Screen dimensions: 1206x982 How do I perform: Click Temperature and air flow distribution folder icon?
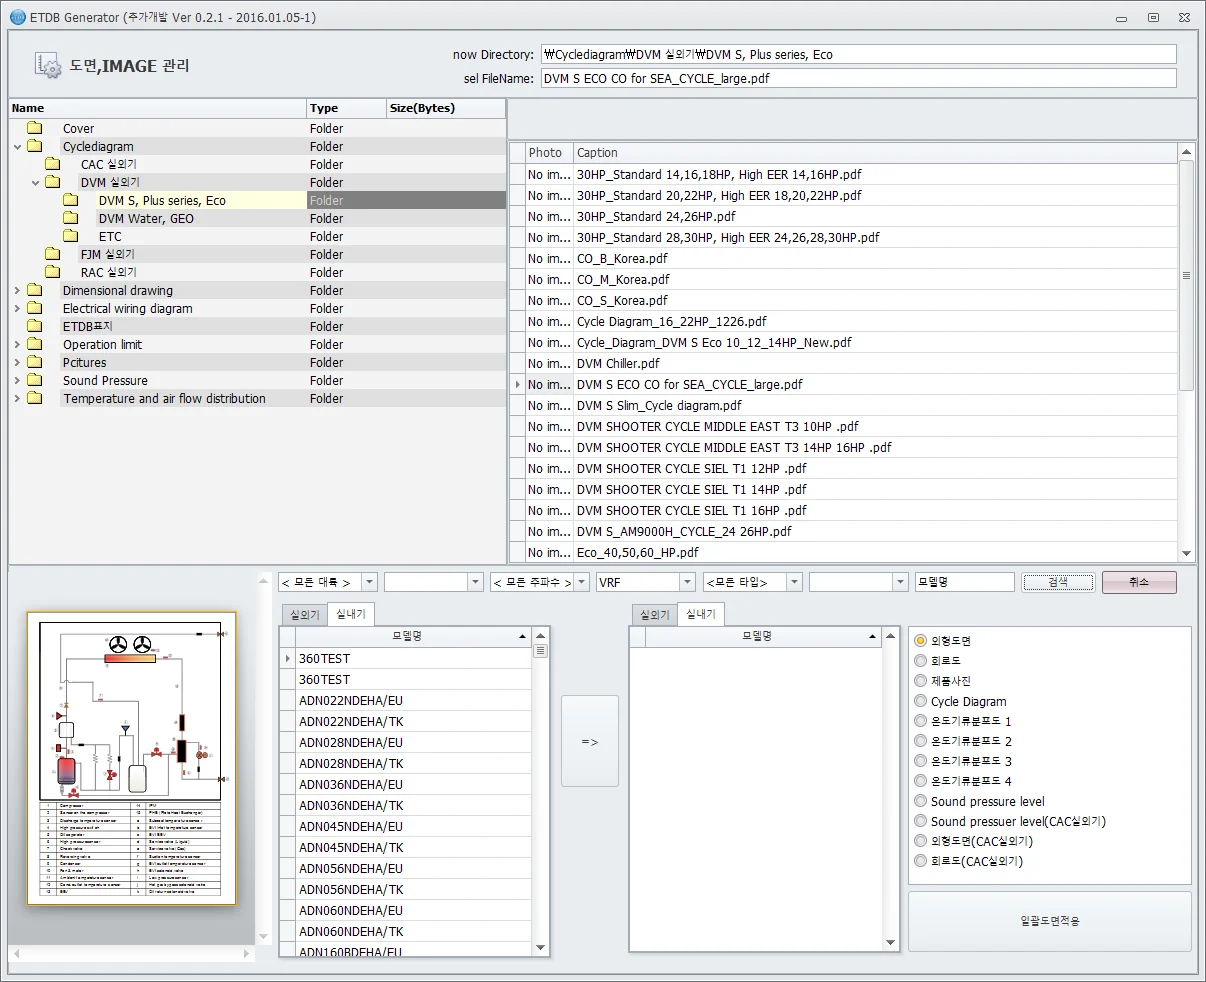click(x=35, y=398)
